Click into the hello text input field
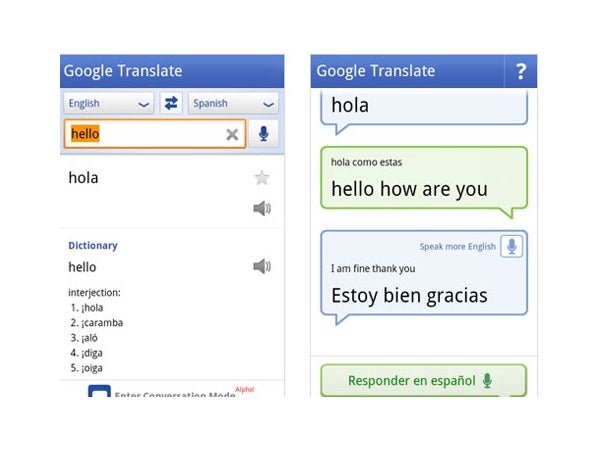 pos(155,134)
